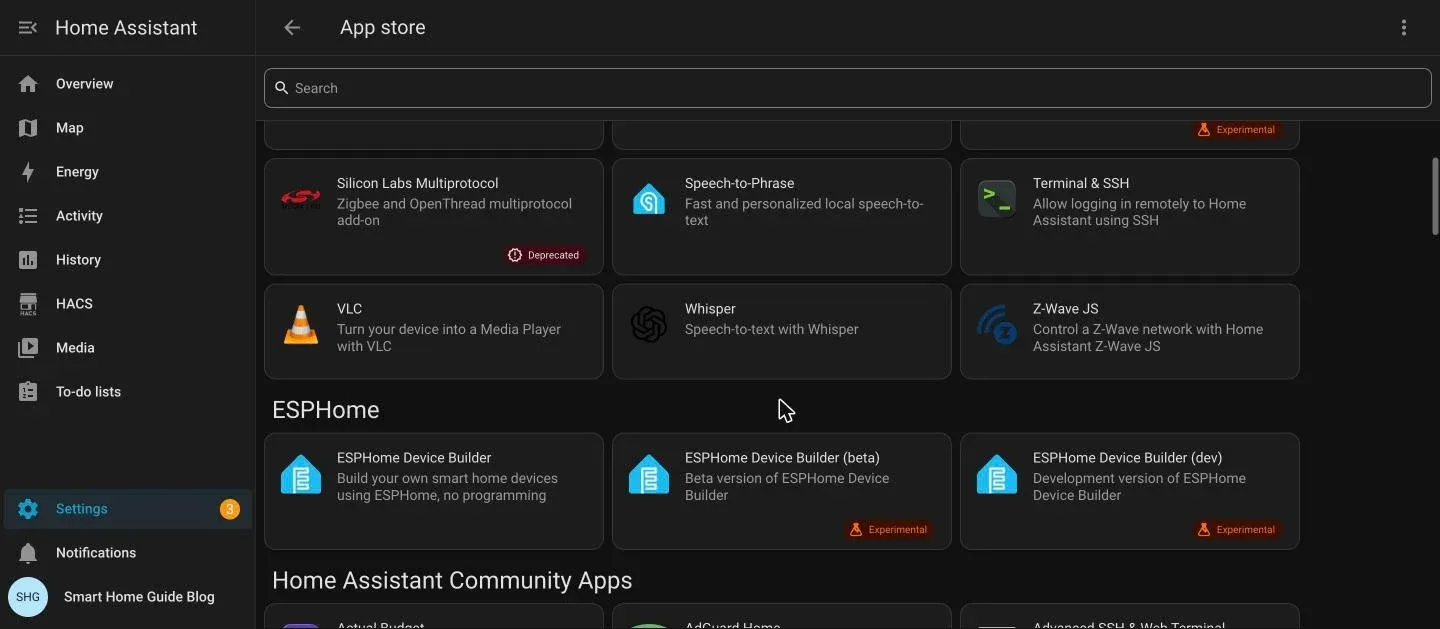Click the Map icon in sidebar
The width and height of the screenshot is (1440, 629).
pos(28,128)
